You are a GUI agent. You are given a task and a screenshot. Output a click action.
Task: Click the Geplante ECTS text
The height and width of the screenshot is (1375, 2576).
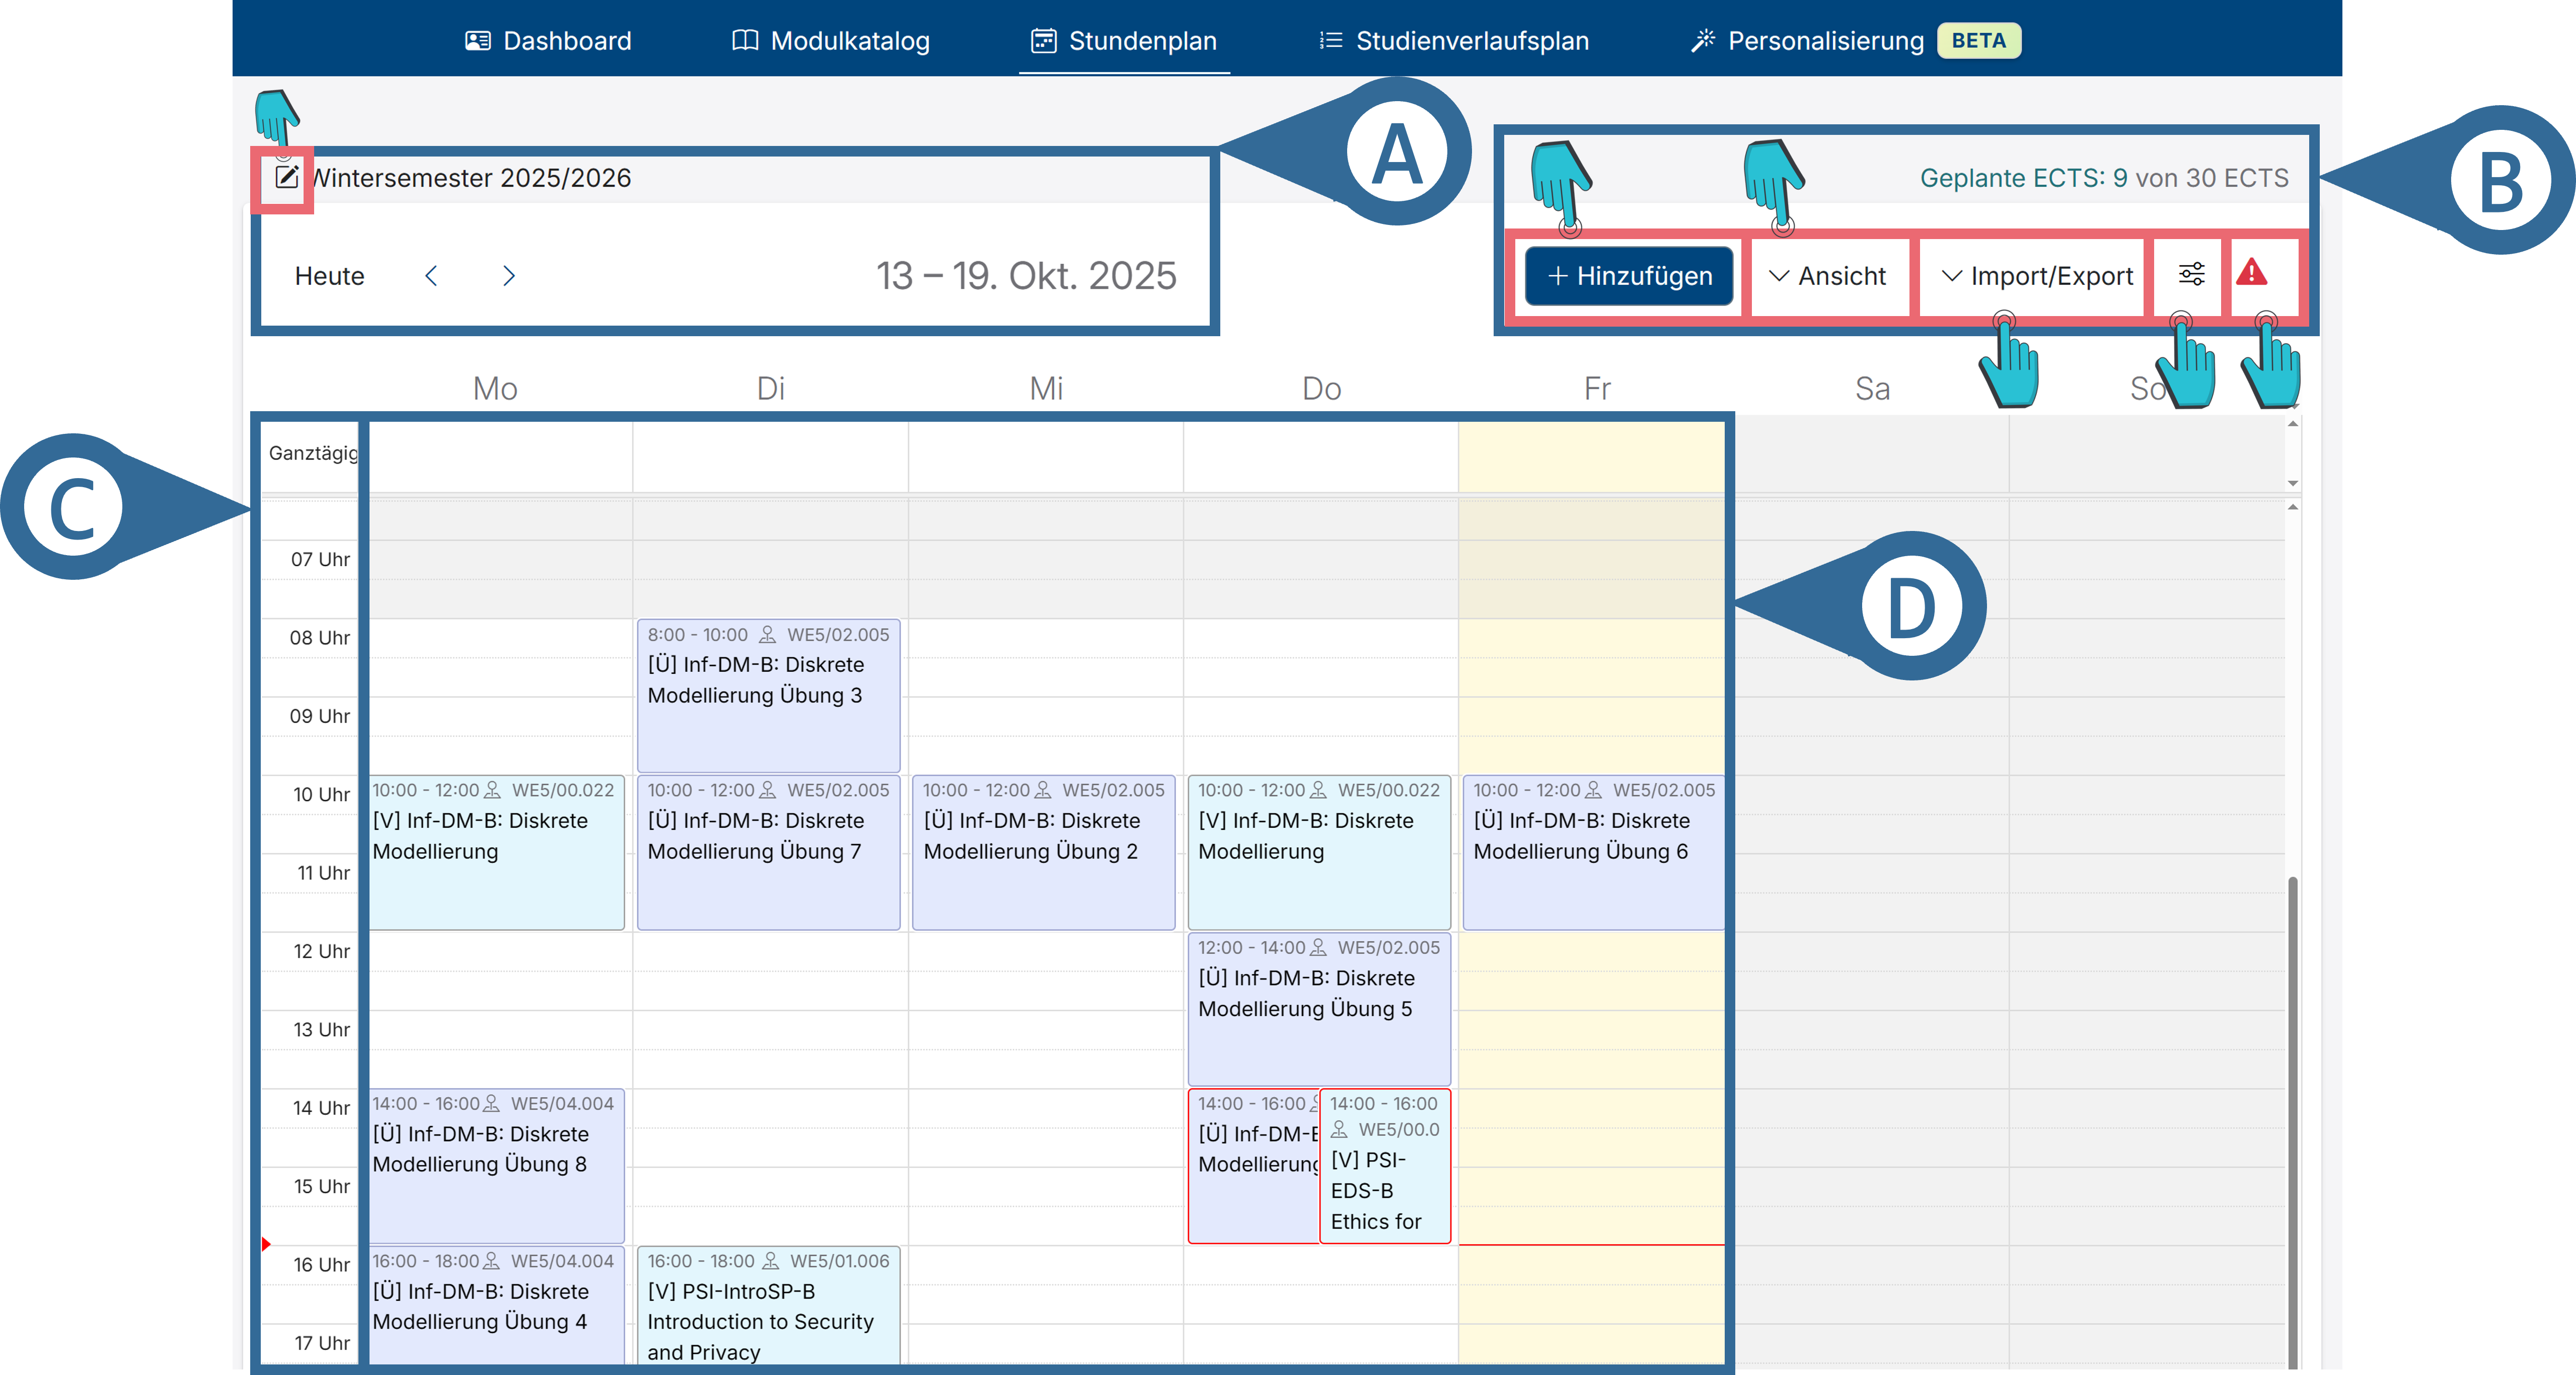click(2104, 178)
